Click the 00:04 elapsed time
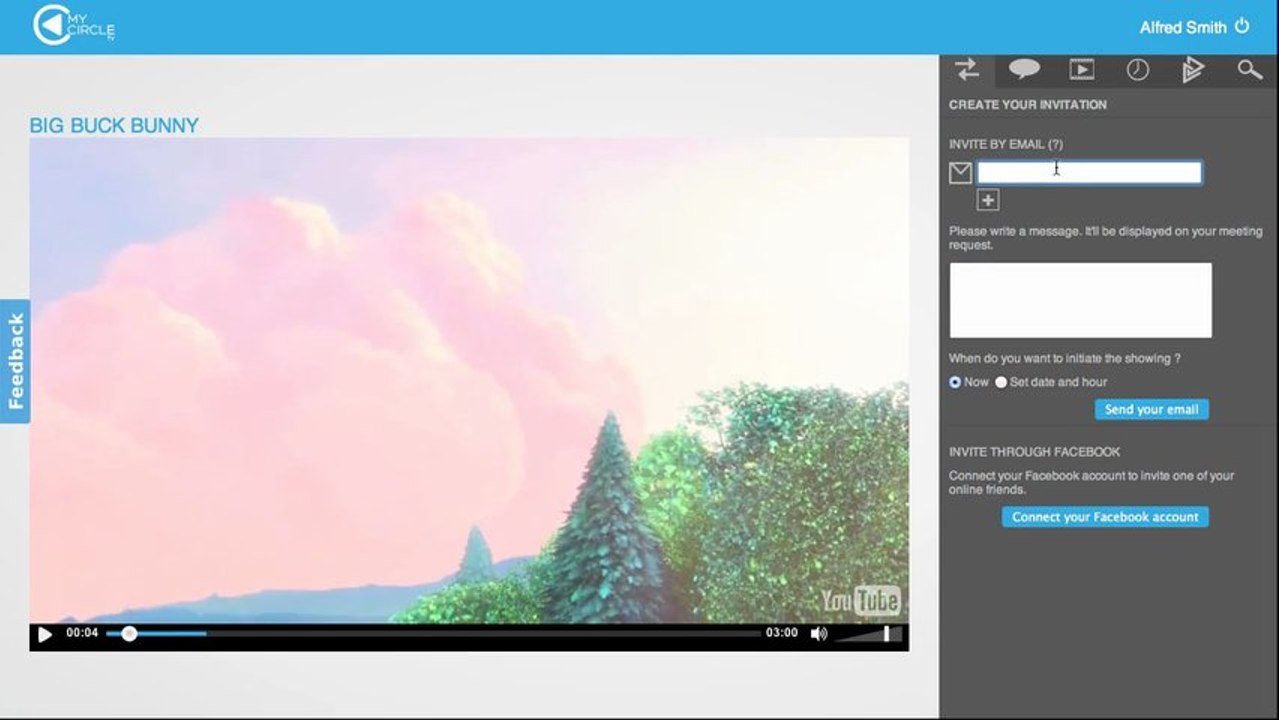This screenshot has height=720, width=1279. 82,633
